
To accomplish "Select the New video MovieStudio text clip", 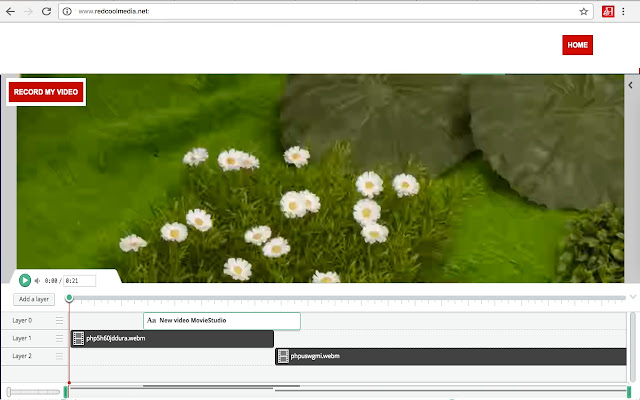I will click(222, 321).
